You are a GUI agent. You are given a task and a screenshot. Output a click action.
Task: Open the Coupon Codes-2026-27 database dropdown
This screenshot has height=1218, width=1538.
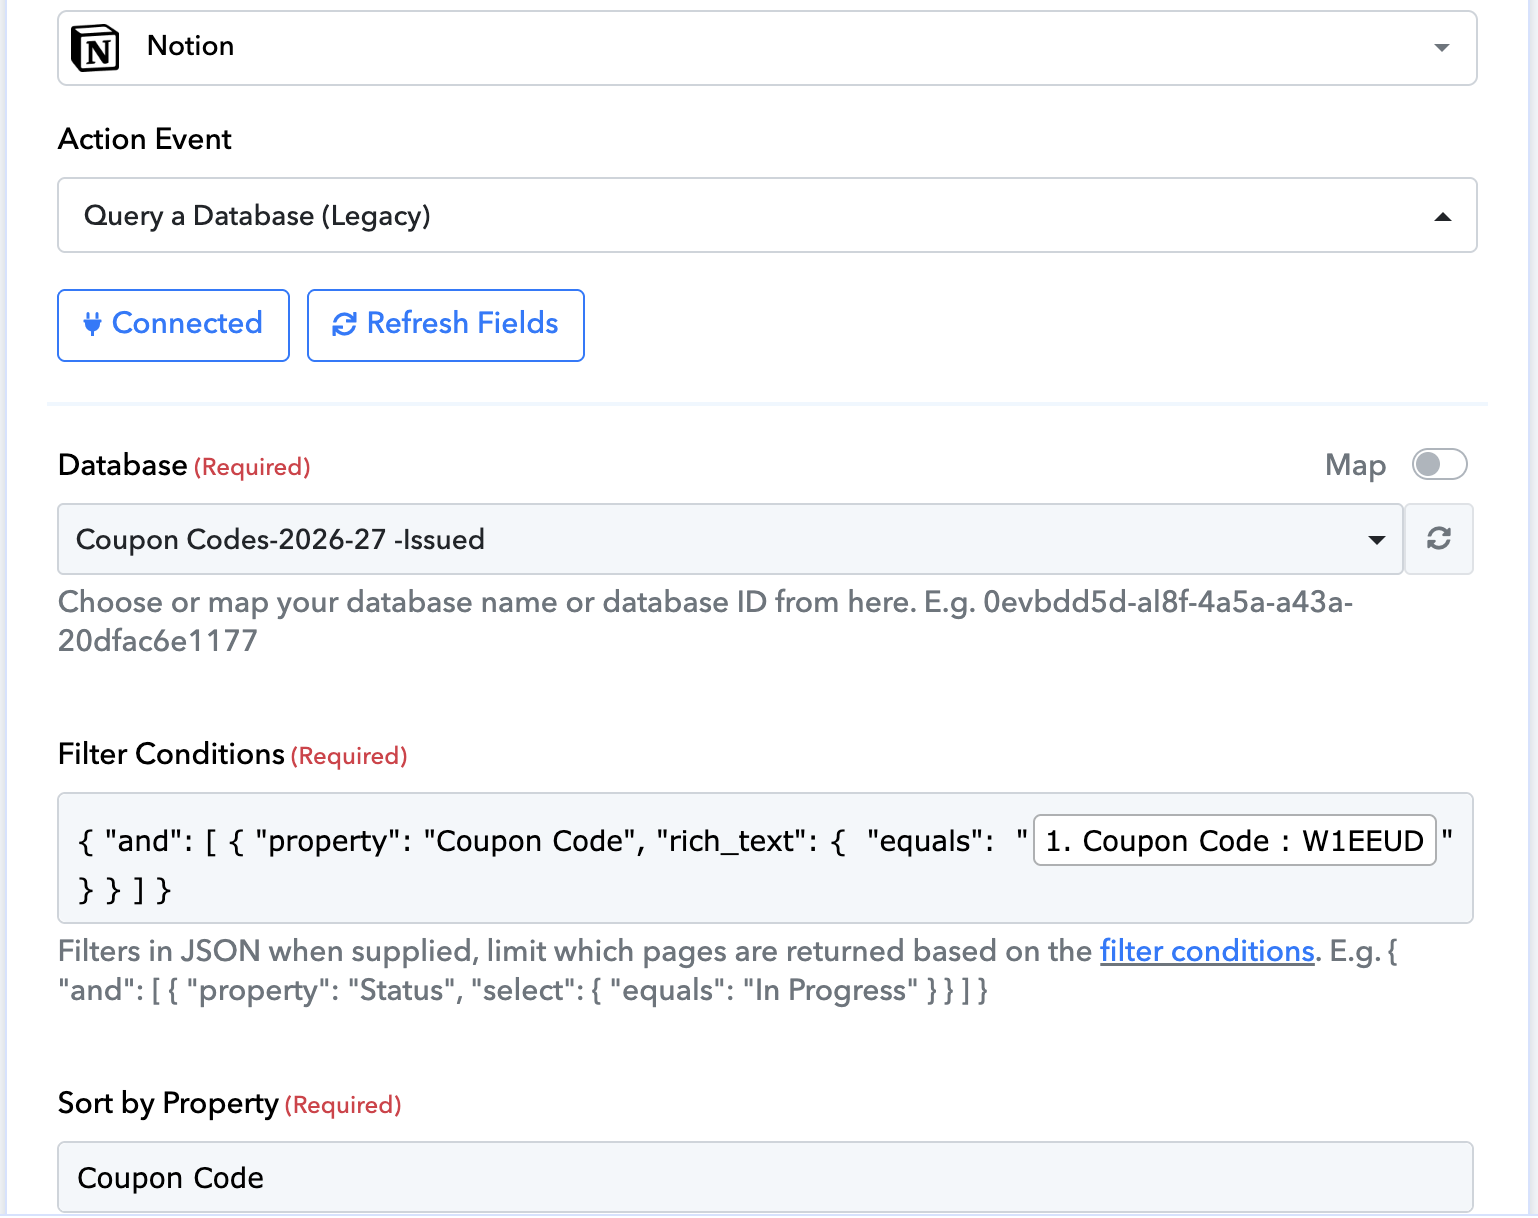tap(730, 539)
